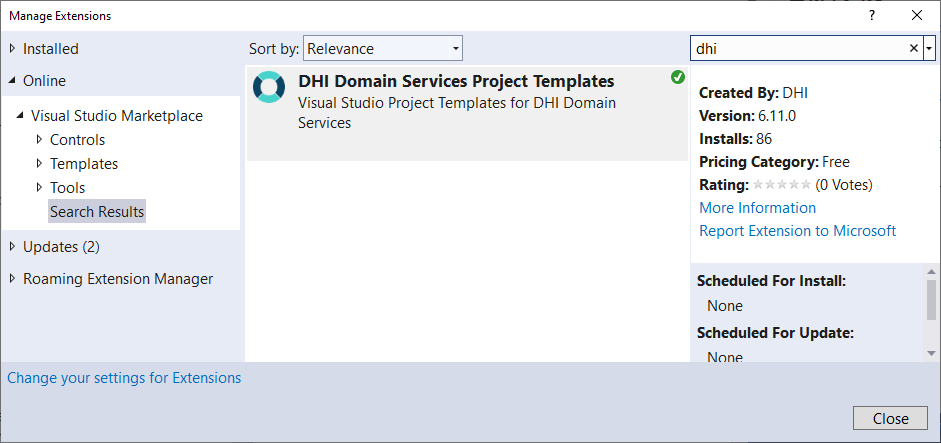Click the extension description text
The width and height of the screenshot is (941, 443).
(457, 113)
